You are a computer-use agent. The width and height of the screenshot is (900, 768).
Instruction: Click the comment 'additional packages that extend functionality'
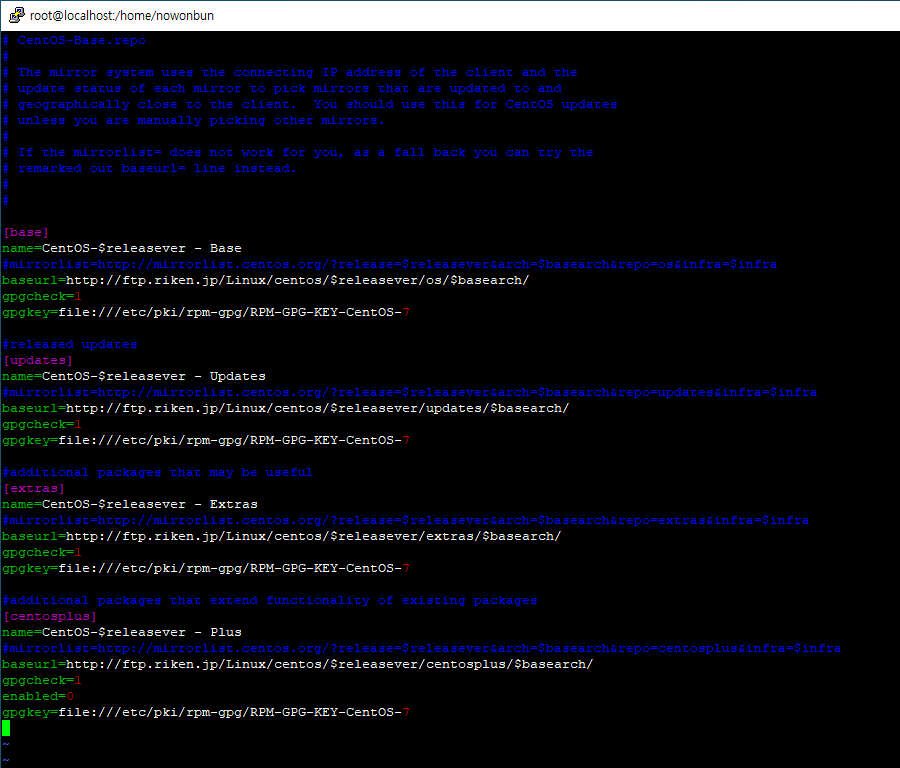click(x=270, y=600)
